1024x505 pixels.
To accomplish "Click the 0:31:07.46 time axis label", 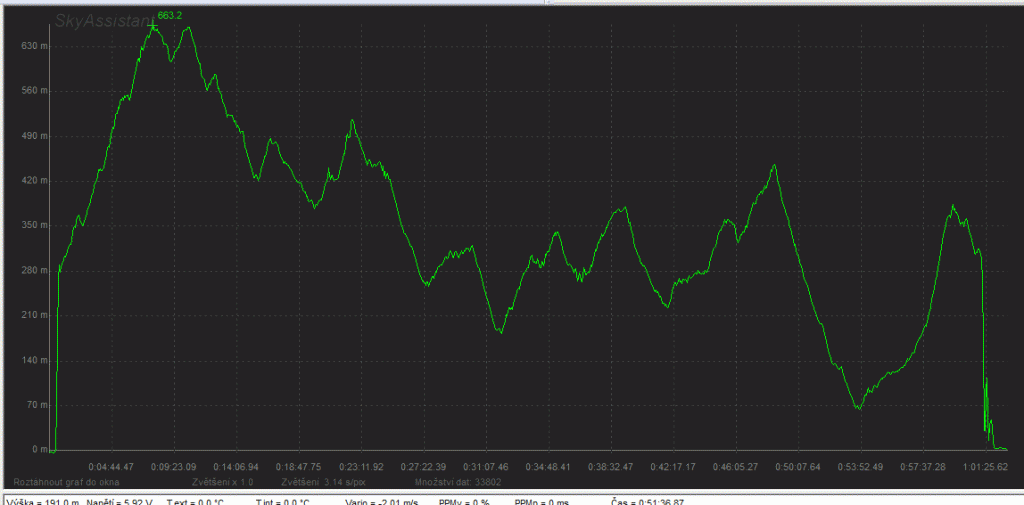I will pyautogui.click(x=485, y=466).
